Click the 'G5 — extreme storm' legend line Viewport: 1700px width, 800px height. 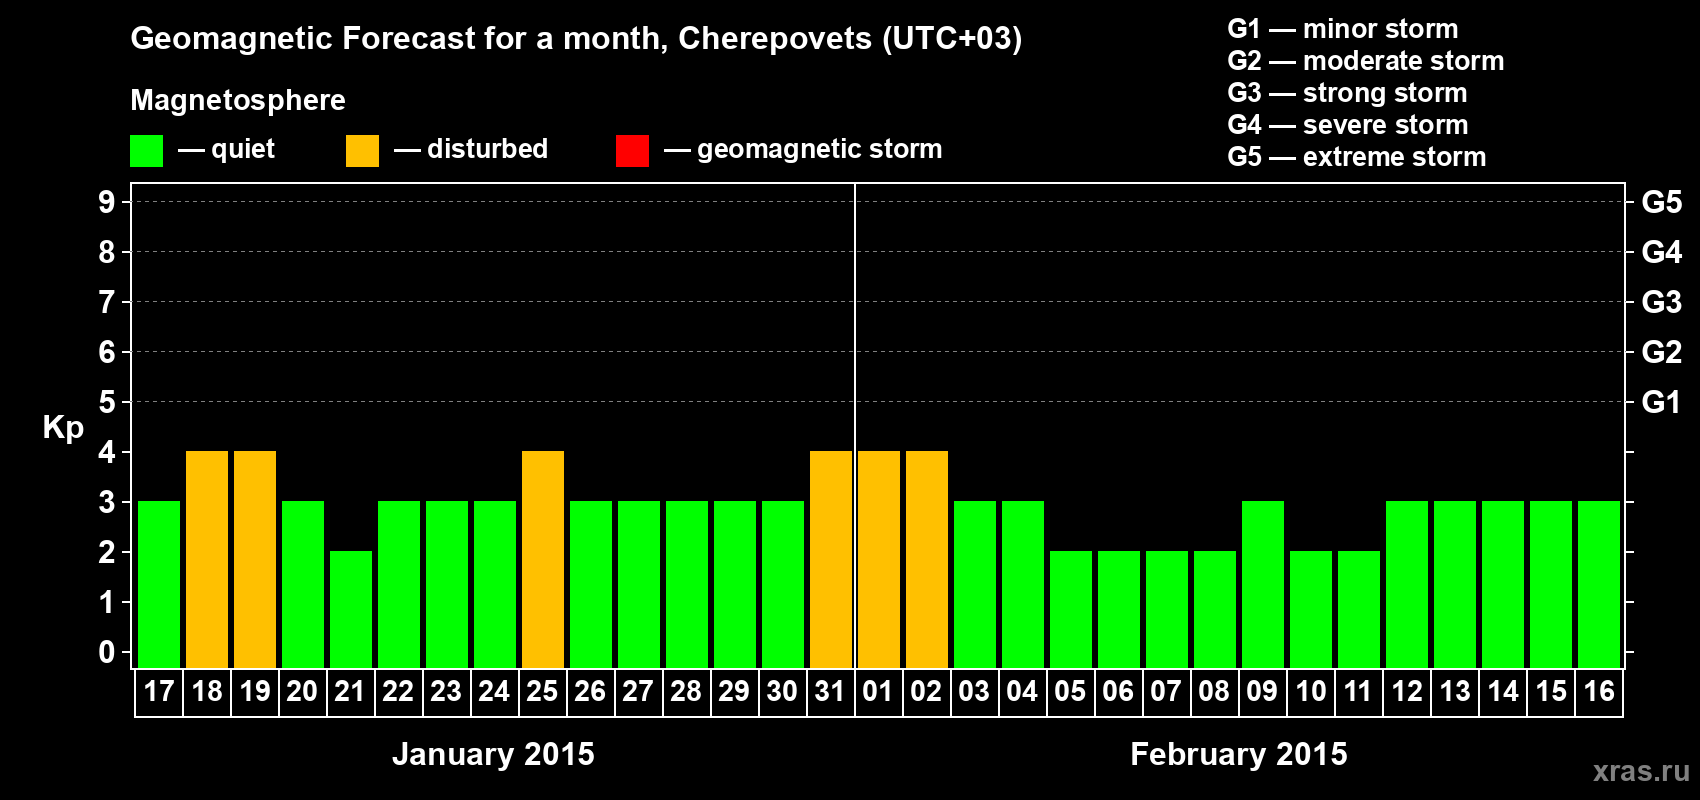1357,157
